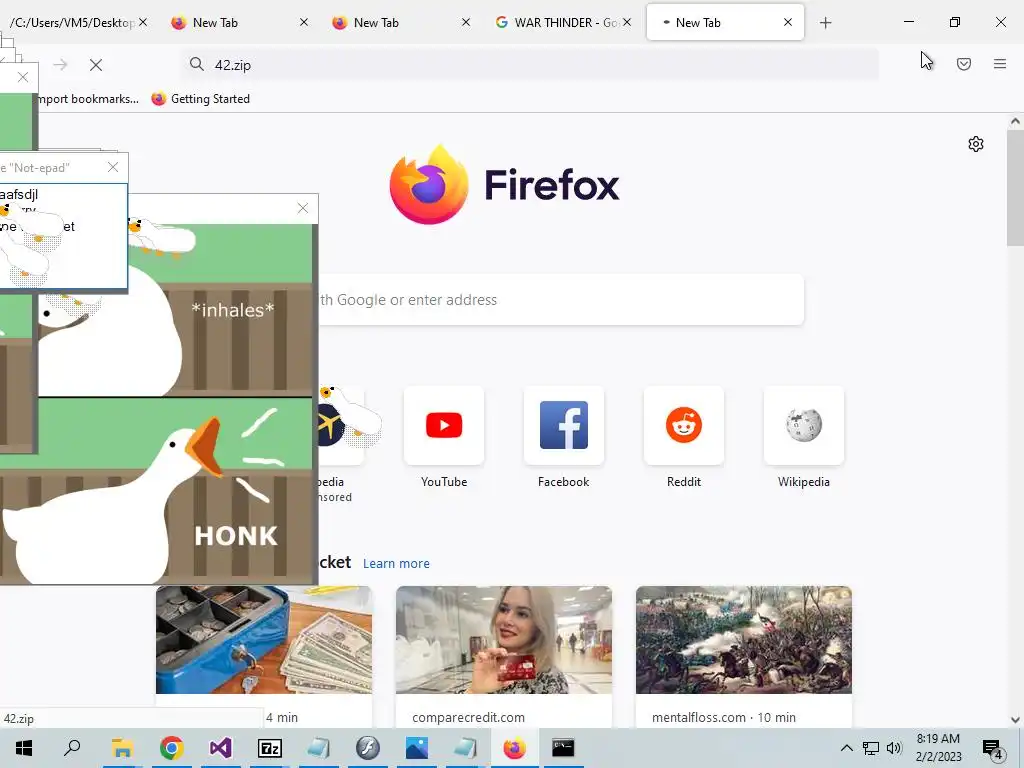Open the network status tray icon
This screenshot has width=1024, height=768.
(x=871, y=748)
